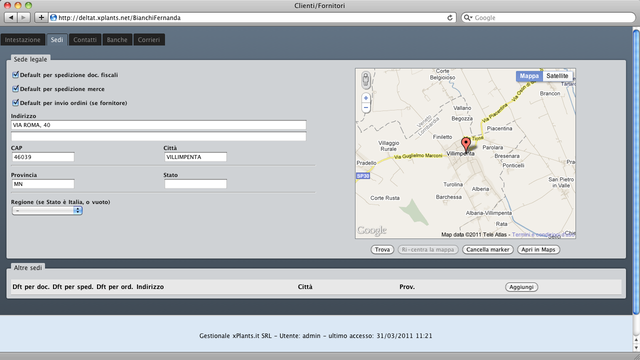Click the globe site icon in address bar
The height and width of the screenshot is (360, 640).
[x=53, y=18]
